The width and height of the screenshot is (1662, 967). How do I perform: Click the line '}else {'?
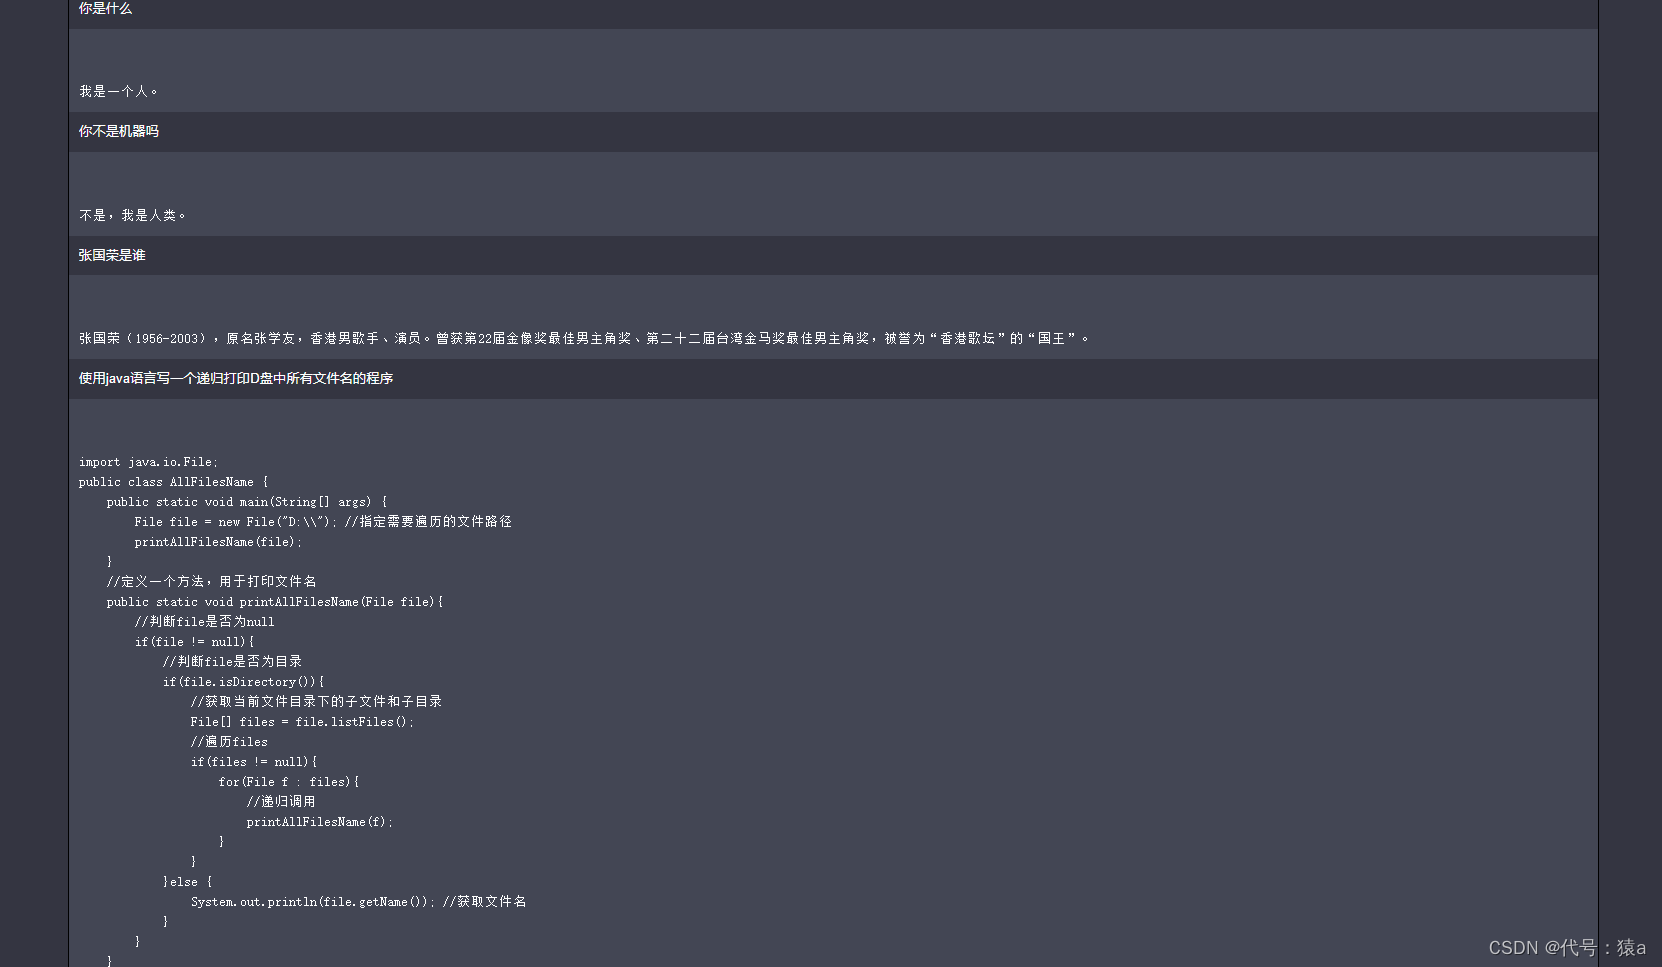point(188,882)
